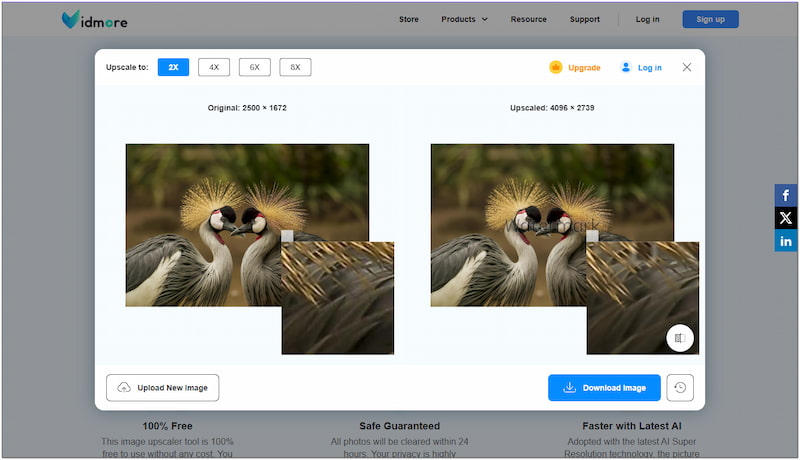800x460 pixels.
Task: Go to the Support page
Action: [x=585, y=19]
